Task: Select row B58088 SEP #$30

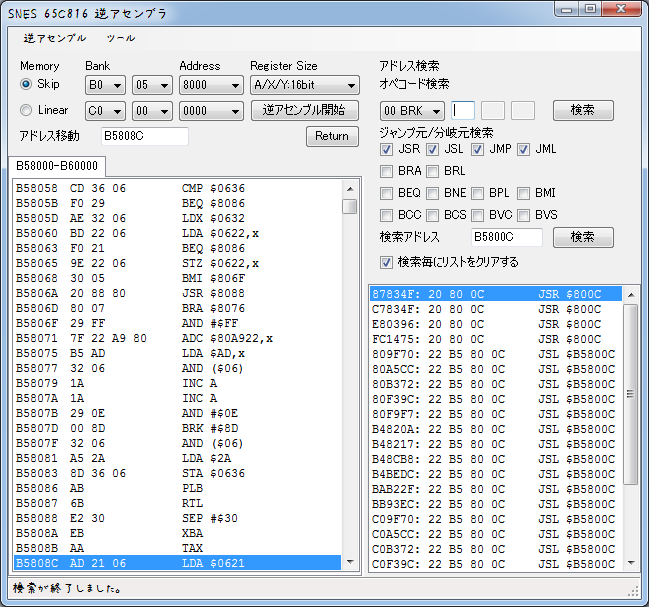Action: point(178,518)
